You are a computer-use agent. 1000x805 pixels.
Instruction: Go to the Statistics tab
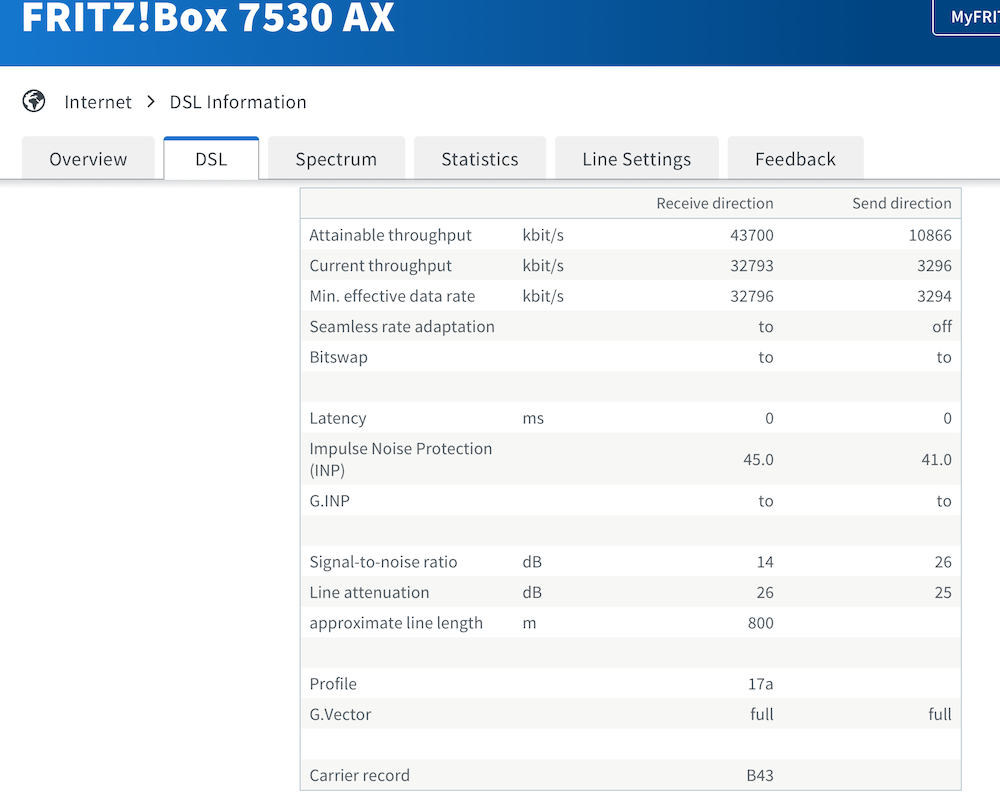coord(480,158)
